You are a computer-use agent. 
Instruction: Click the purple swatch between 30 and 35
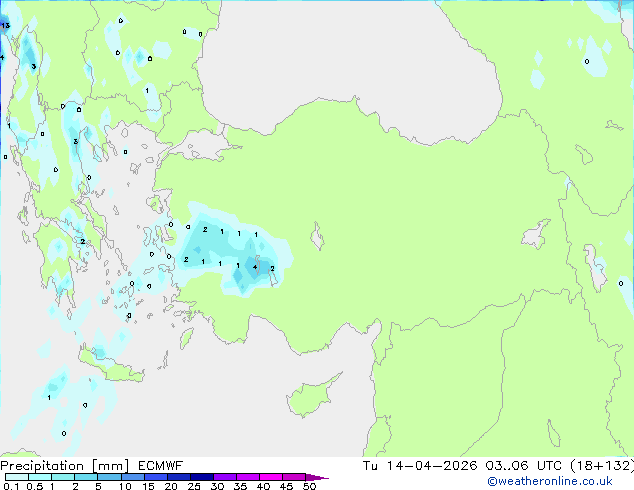(x=224, y=477)
